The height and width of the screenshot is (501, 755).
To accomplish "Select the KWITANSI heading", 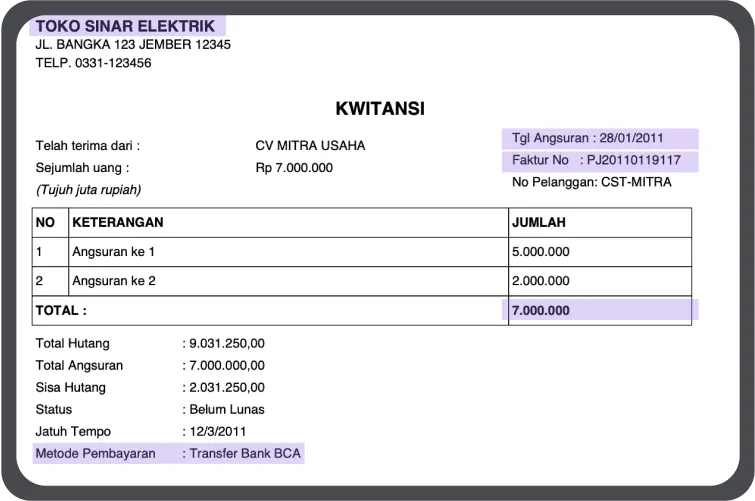I will pos(379,109).
